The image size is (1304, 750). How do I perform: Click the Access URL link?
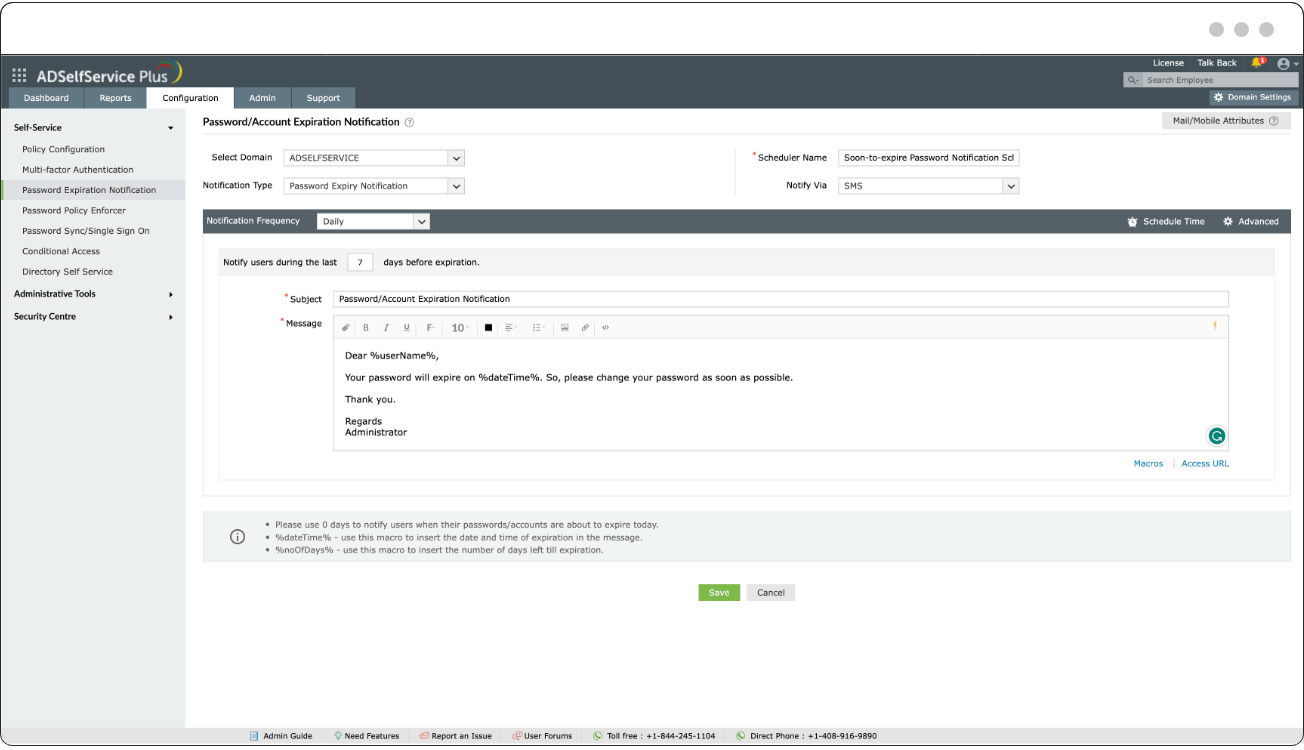(x=1205, y=464)
